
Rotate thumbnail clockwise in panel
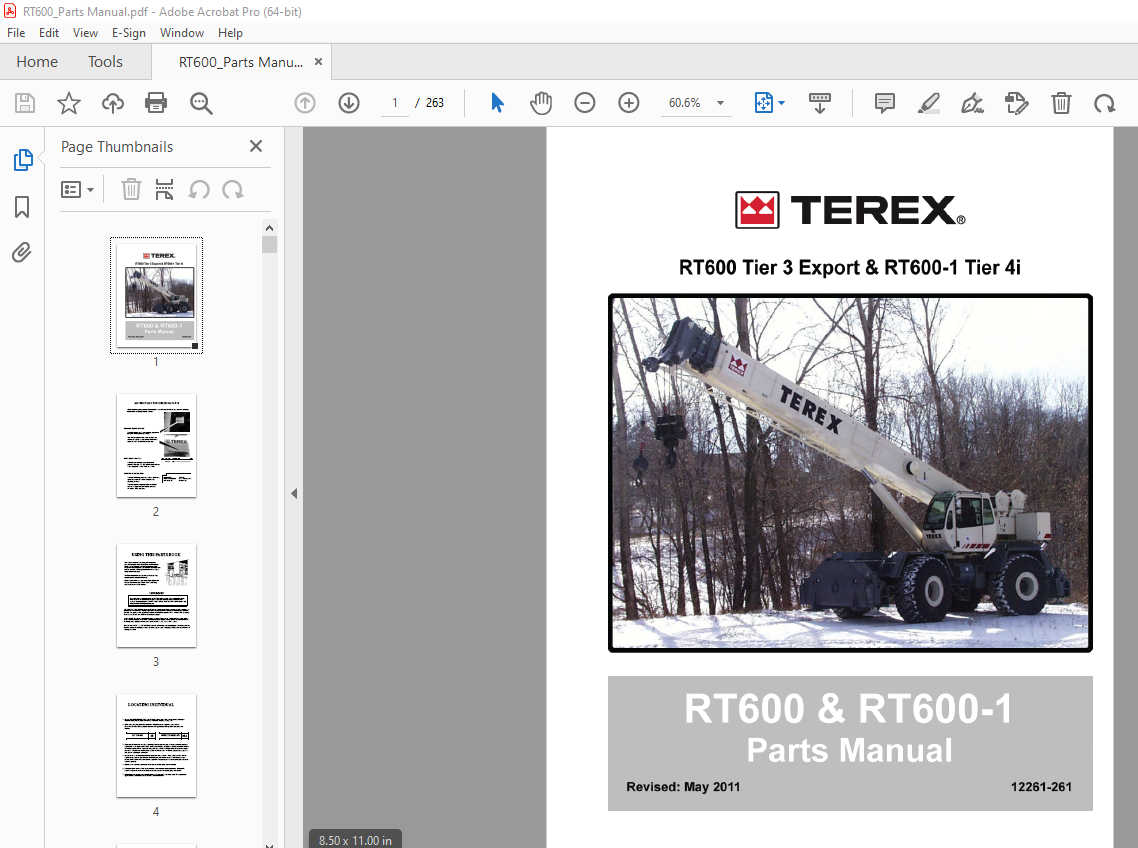coord(233,189)
